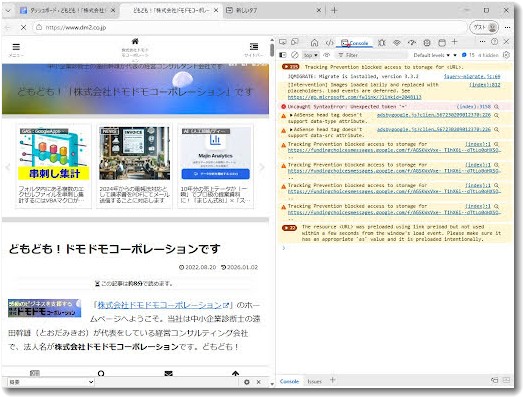
Task: Switch to Console tab in bottom drawer
Action: pyautogui.click(x=289, y=381)
